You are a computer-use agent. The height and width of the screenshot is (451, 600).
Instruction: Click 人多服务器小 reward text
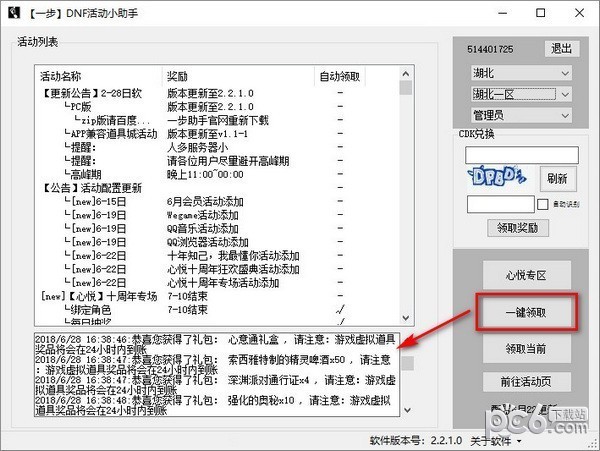tap(197, 147)
